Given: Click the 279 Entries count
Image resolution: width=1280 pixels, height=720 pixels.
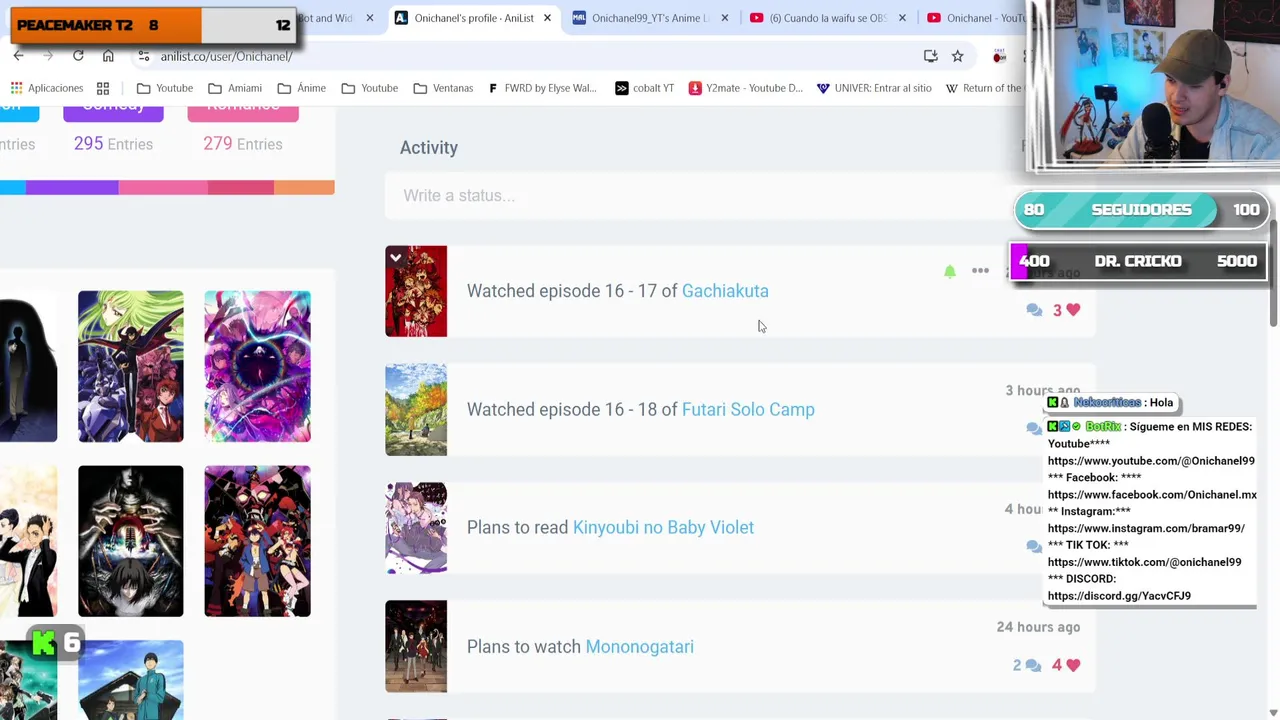Looking at the screenshot, I should click(x=243, y=144).
